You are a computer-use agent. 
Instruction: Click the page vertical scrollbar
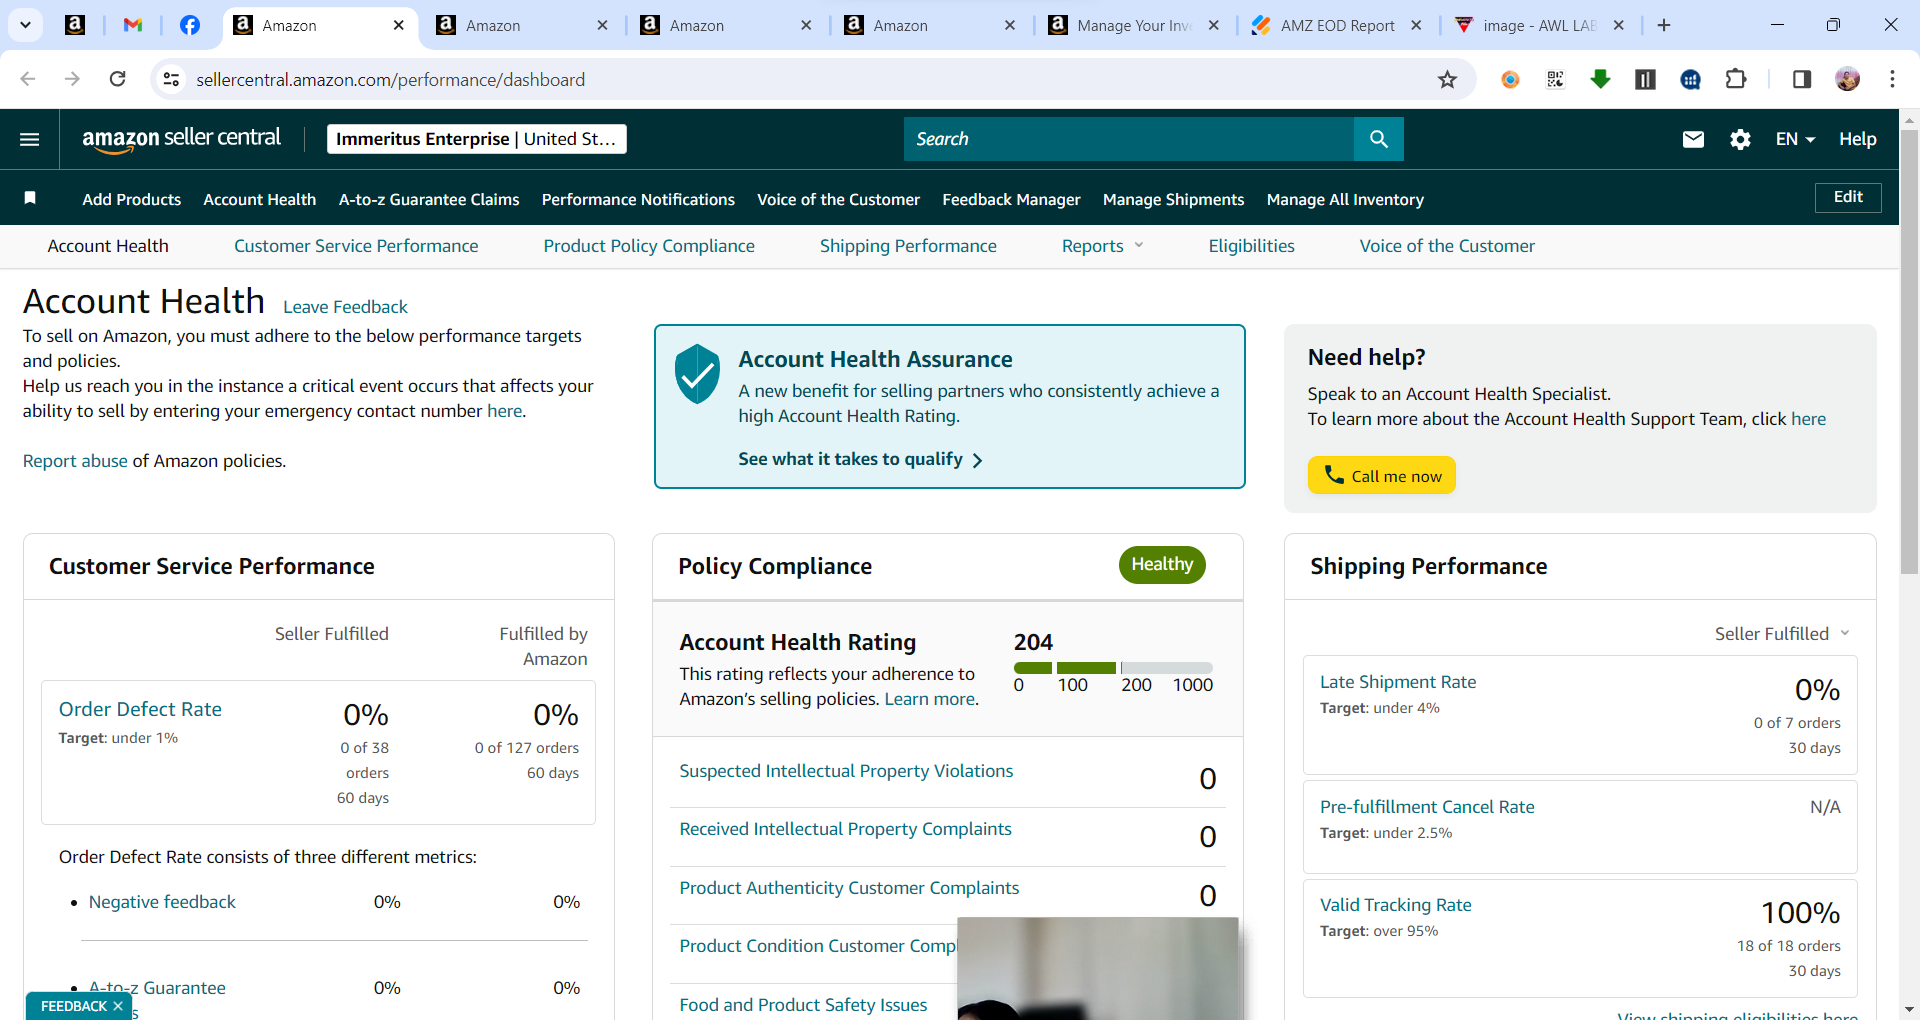[x=1909, y=350]
